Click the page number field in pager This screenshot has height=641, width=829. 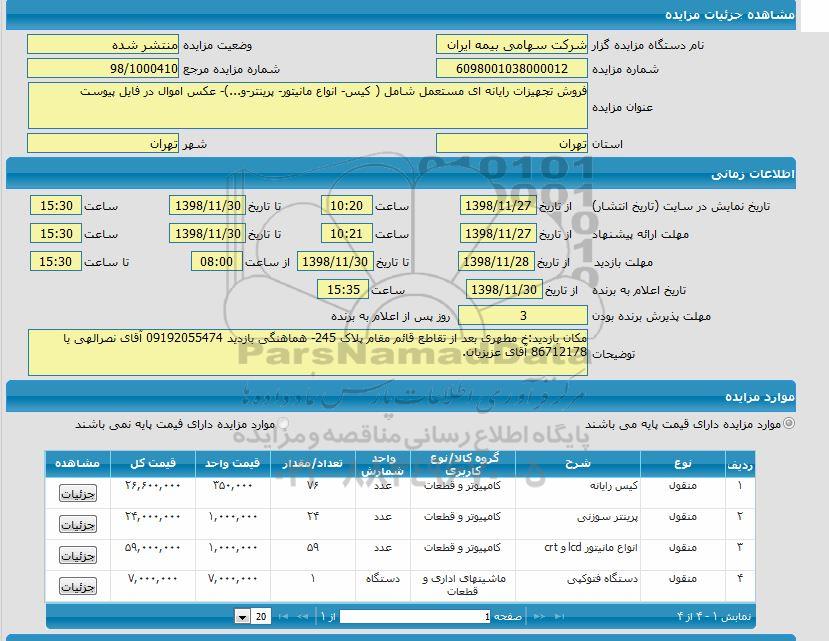tap(416, 617)
